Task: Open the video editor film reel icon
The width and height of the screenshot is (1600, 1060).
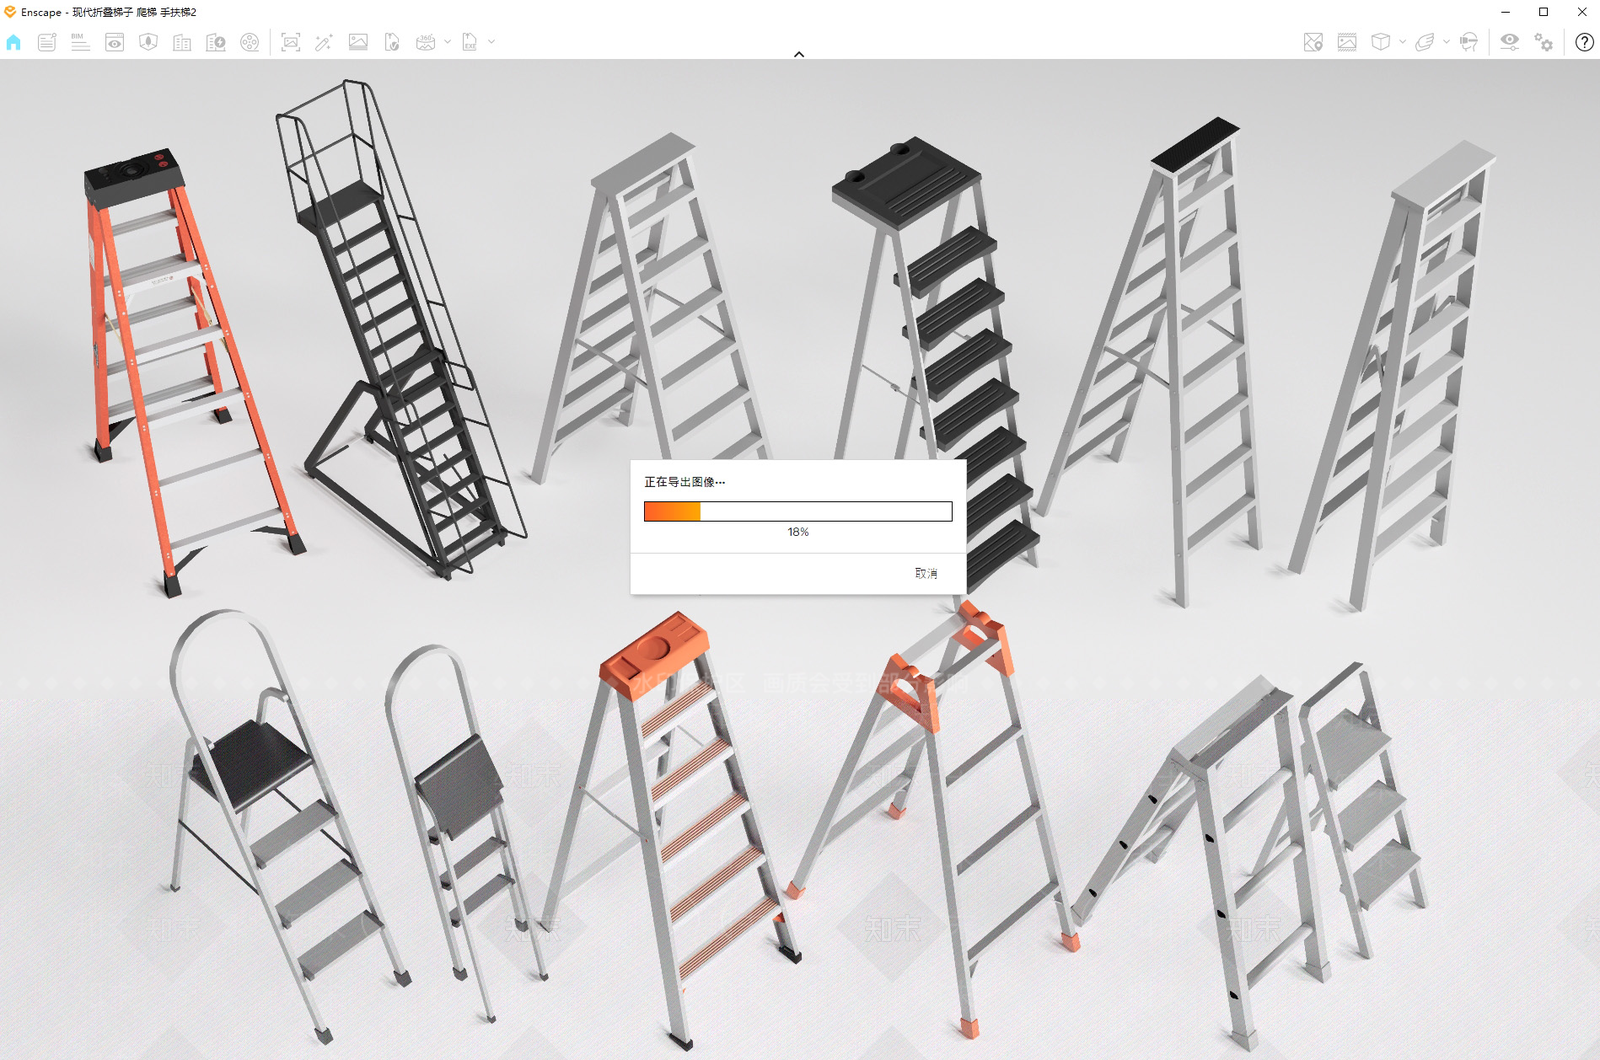Action: (x=250, y=42)
